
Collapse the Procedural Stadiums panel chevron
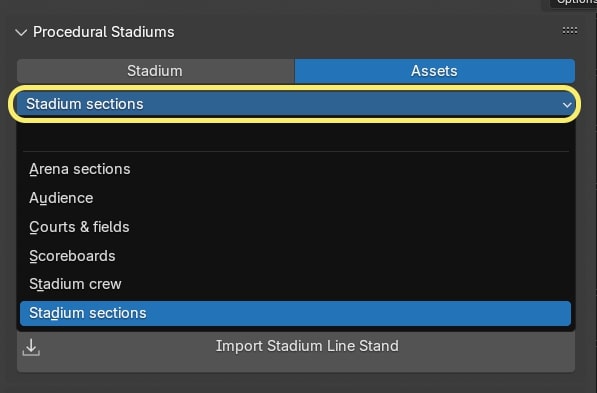pos(21,33)
